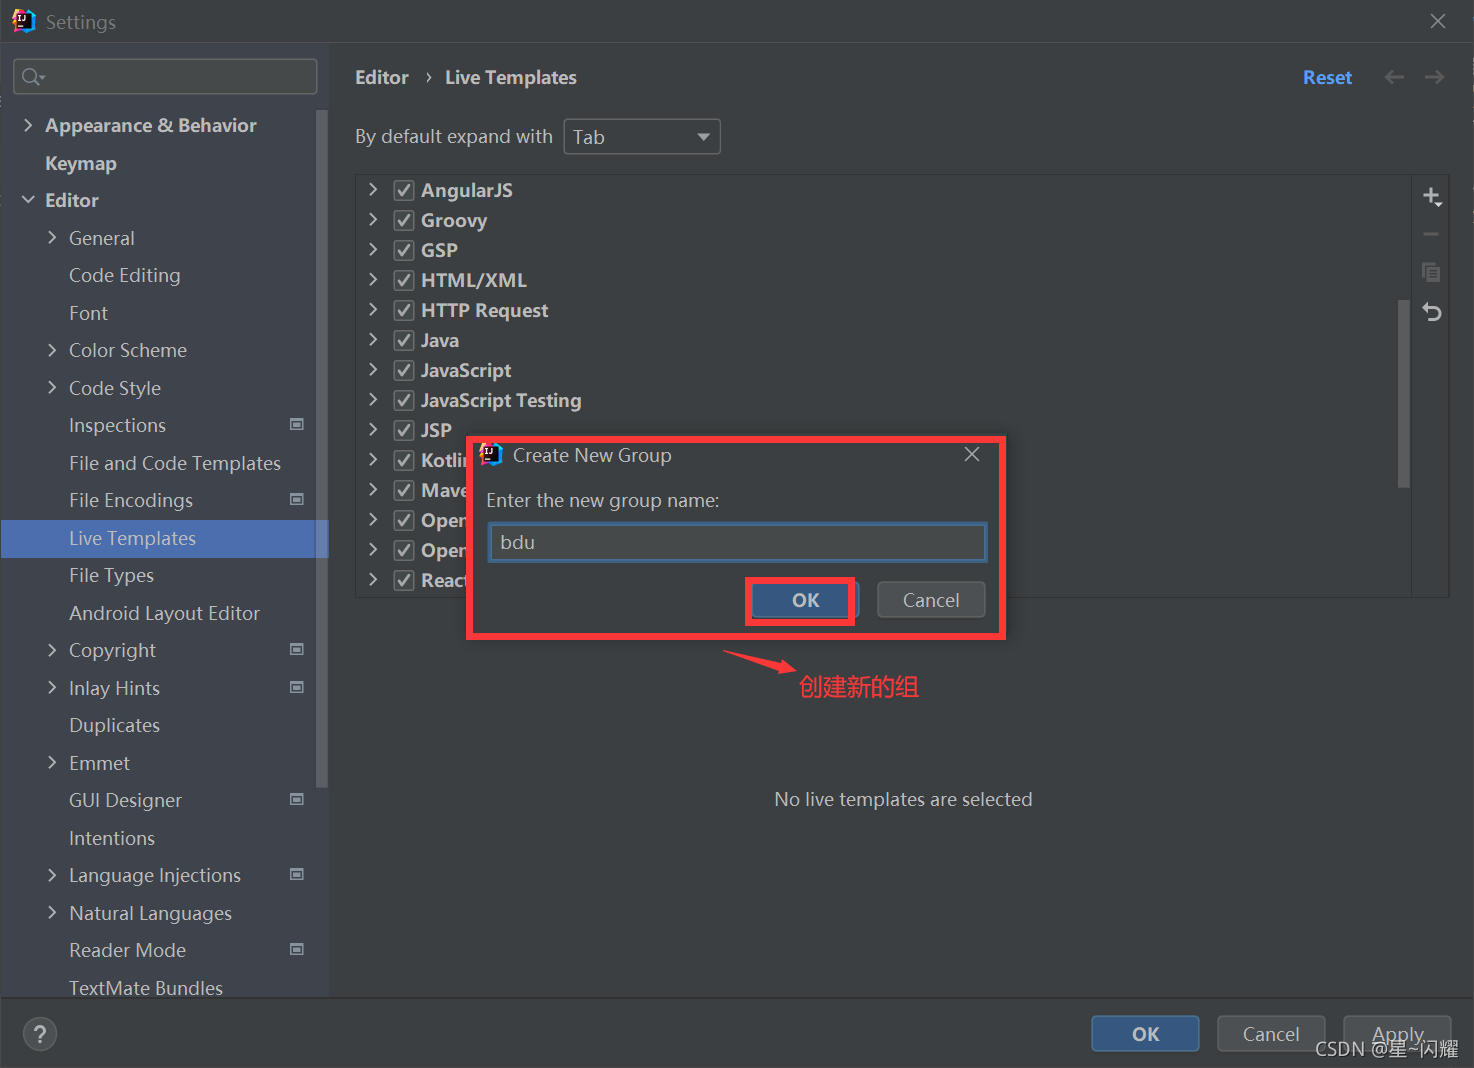The height and width of the screenshot is (1068, 1474).
Task: Click OK in Create New Group dialog
Action: click(x=805, y=600)
